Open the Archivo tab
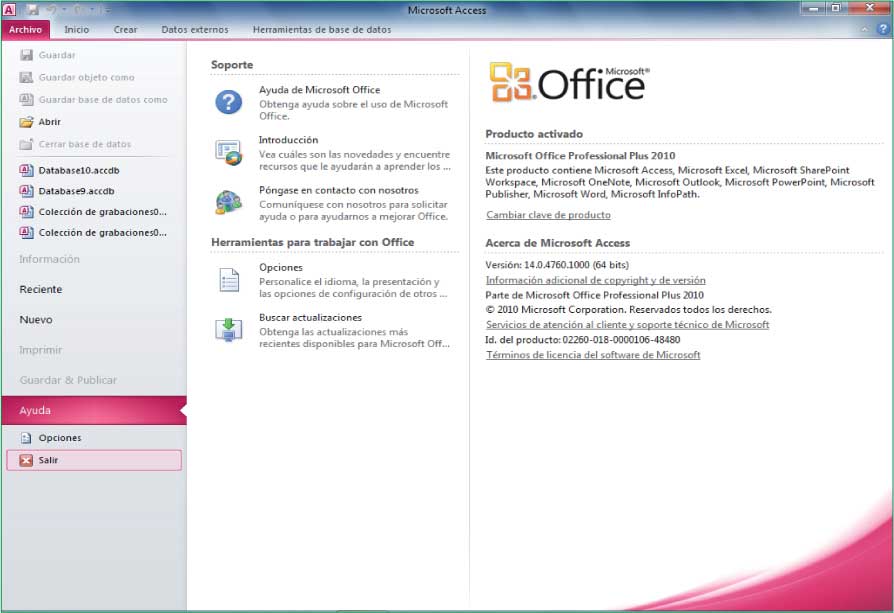 click(x=26, y=30)
